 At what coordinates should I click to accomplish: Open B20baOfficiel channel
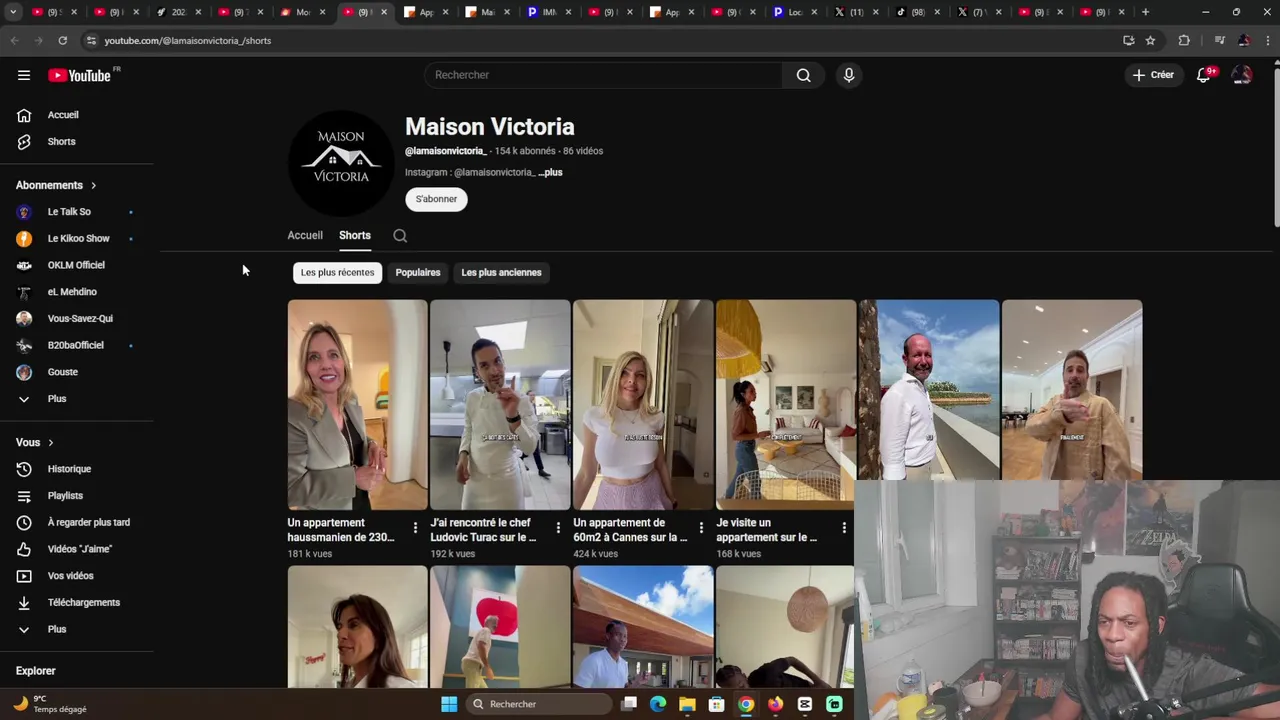click(77, 345)
